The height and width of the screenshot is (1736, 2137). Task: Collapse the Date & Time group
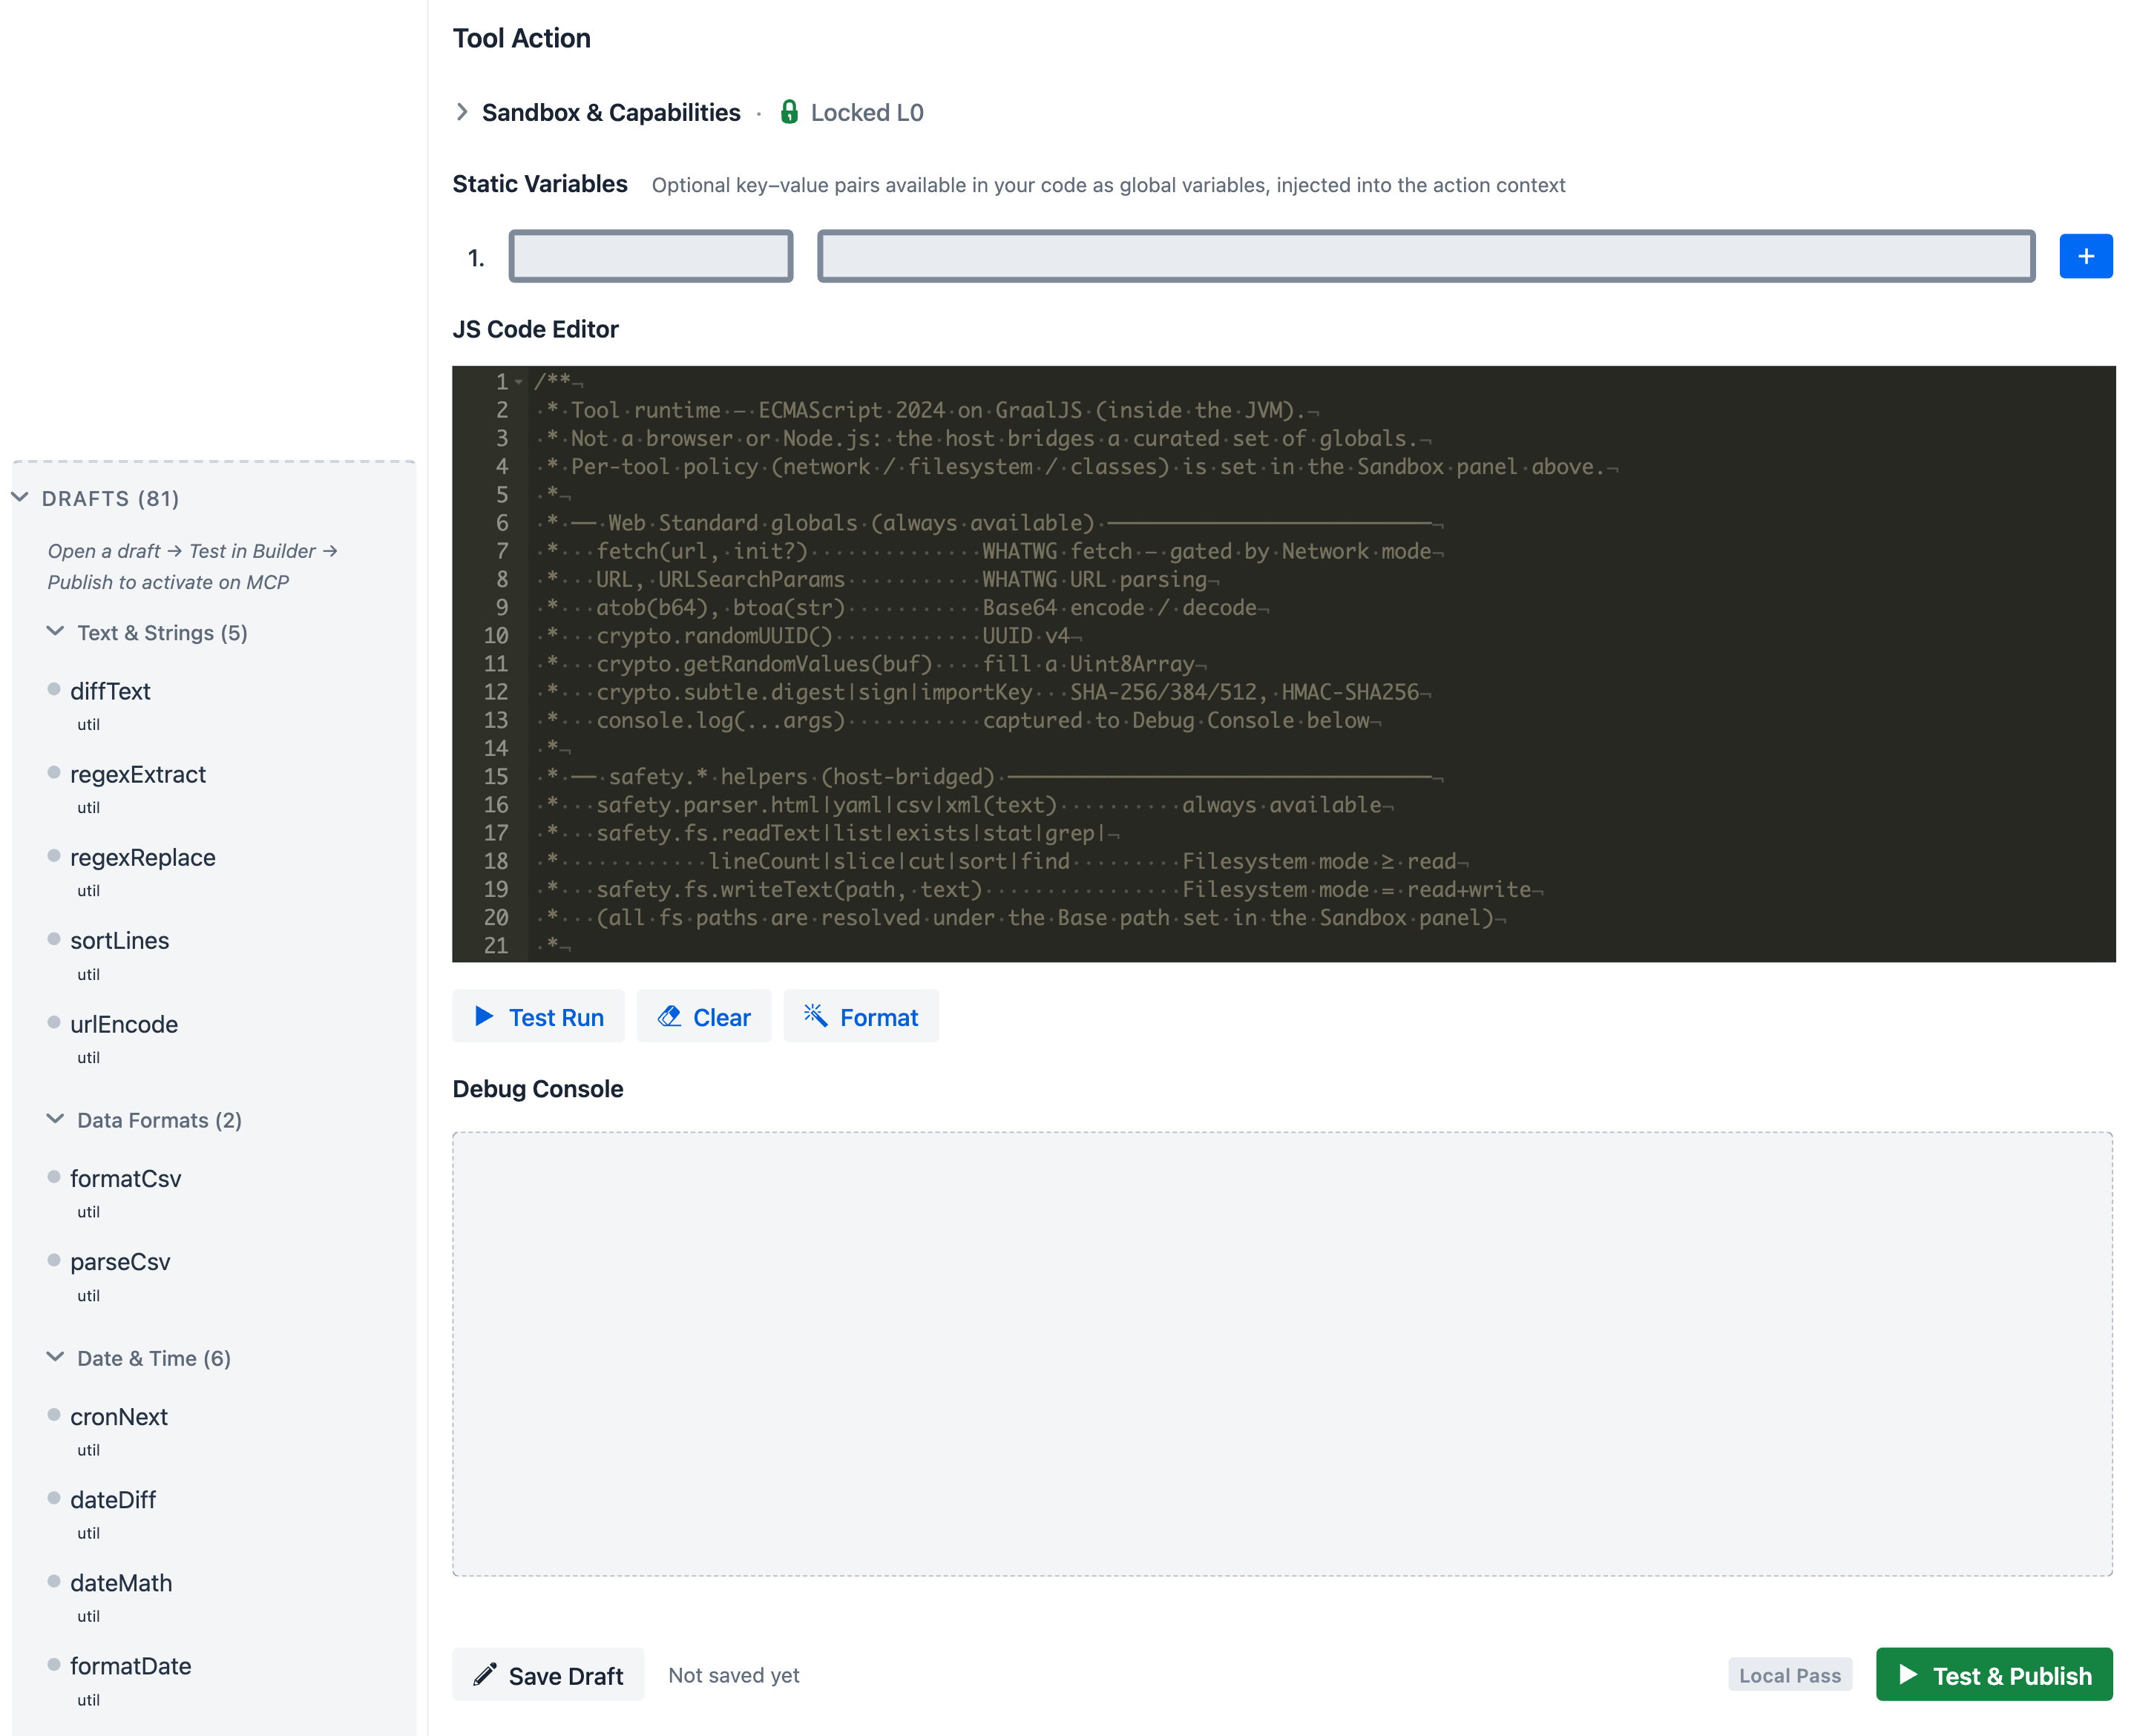56,1357
